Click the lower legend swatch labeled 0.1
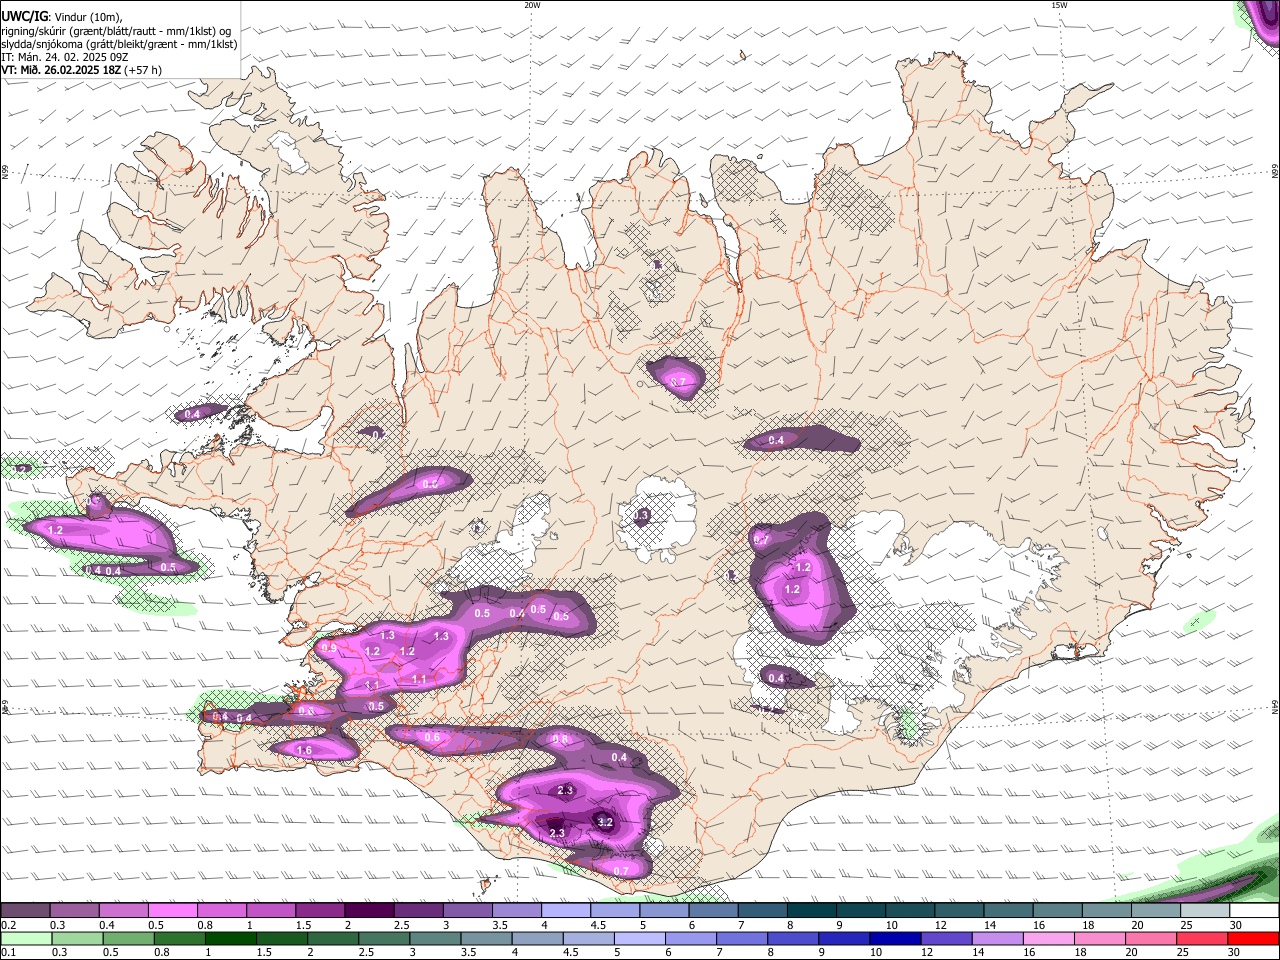The width and height of the screenshot is (1280, 960). 25,938
